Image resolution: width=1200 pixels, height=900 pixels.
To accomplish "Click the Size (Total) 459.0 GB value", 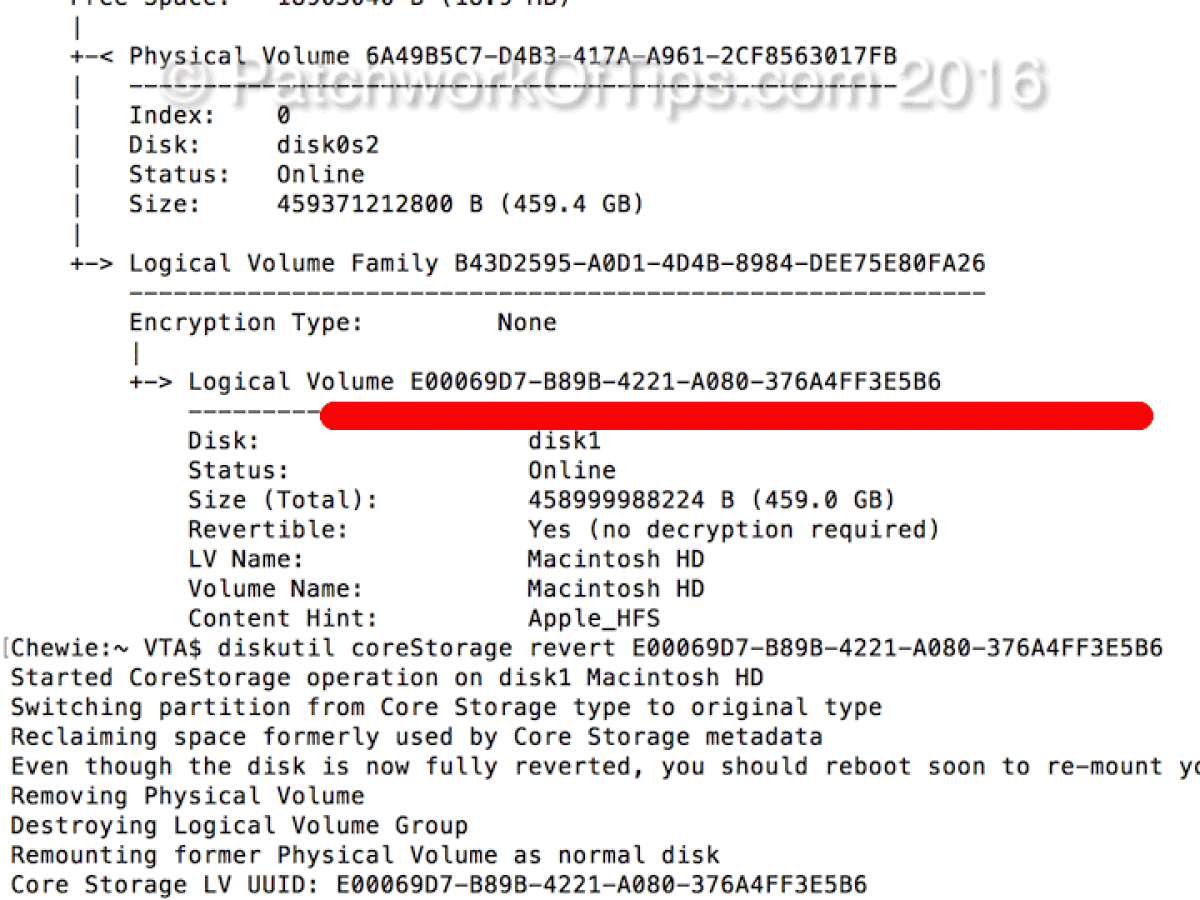I will 711,500.
